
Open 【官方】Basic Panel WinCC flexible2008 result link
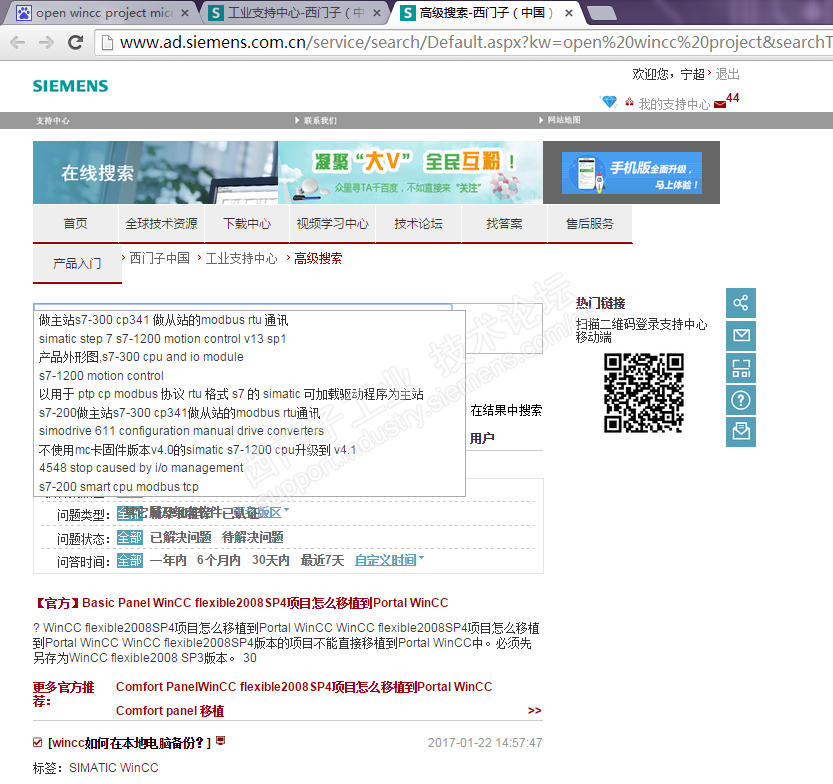[x=241, y=603]
